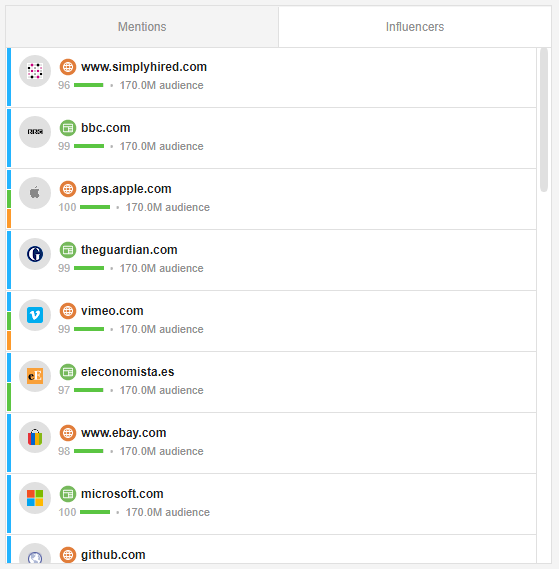Click the Guardian logo avatar
Viewport: 559px width, 569px height.
tap(35, 254)
